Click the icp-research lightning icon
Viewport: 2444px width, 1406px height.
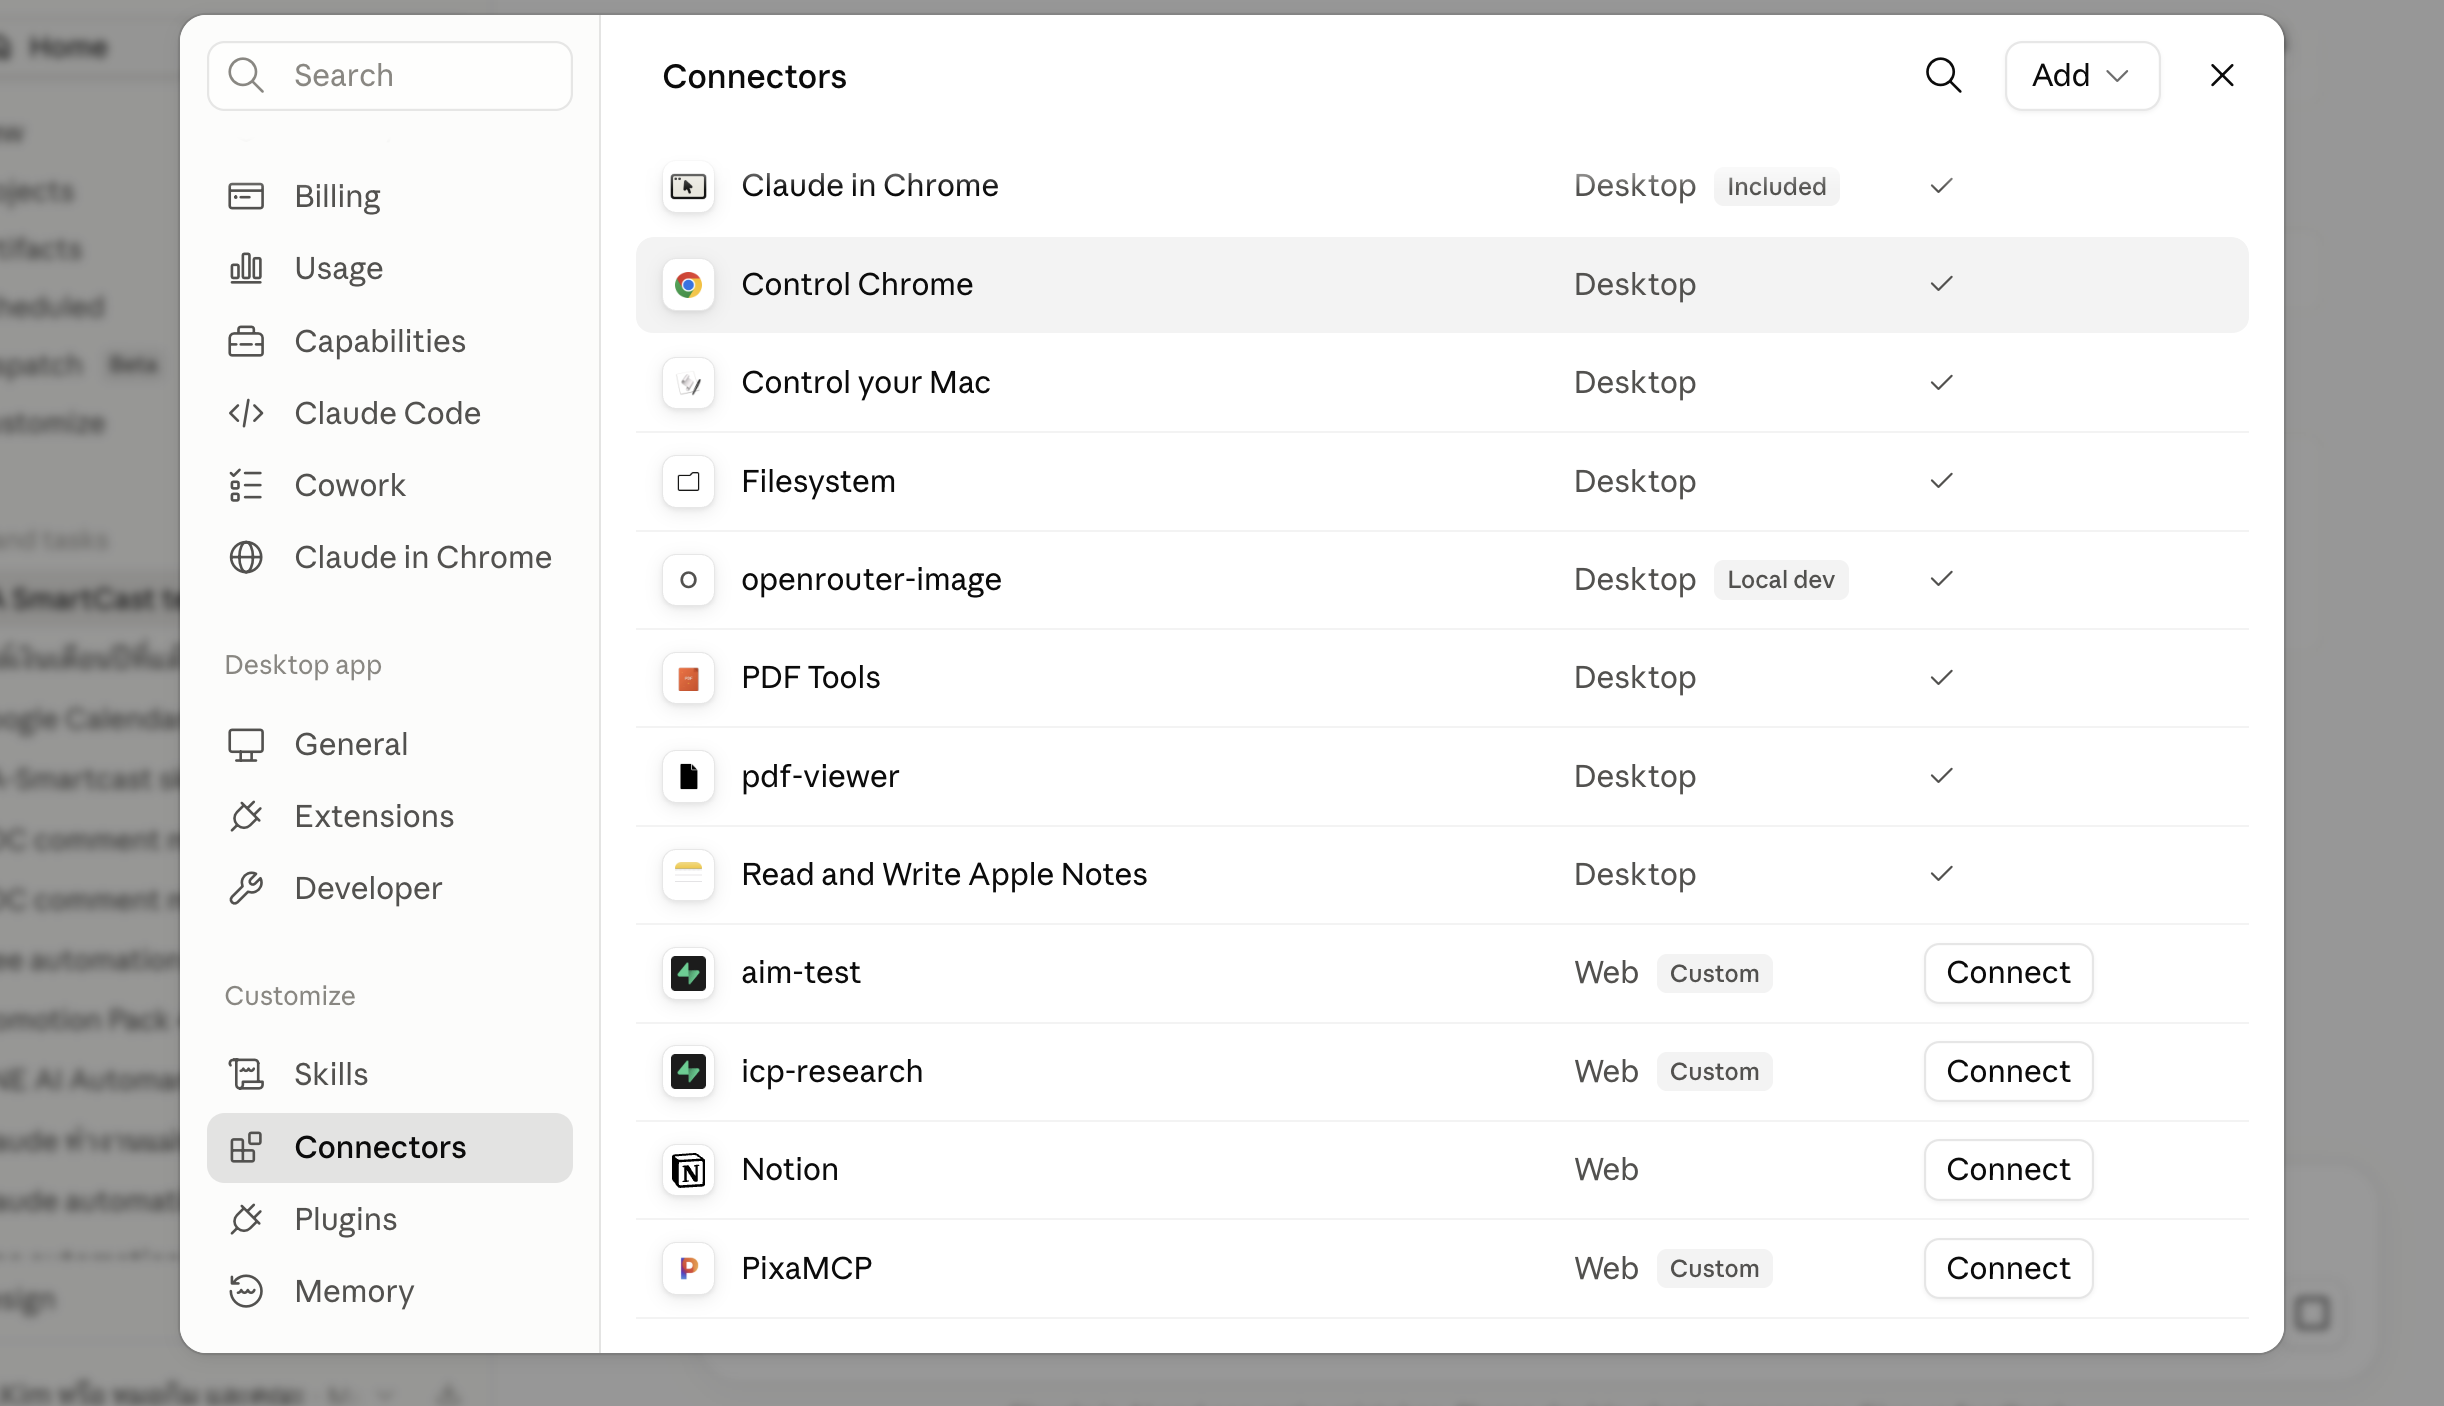point(688,1072)
